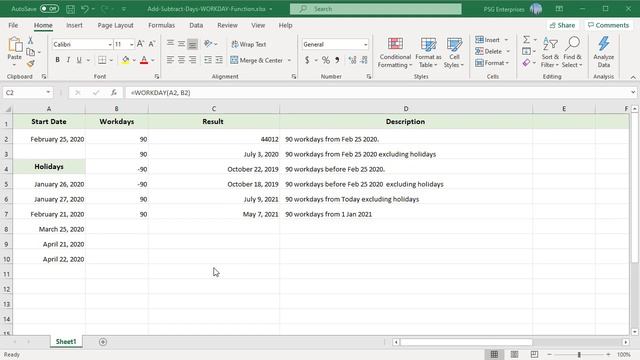Toggle Italic formatting
640x360 pixels.
[x=68, y=60]
